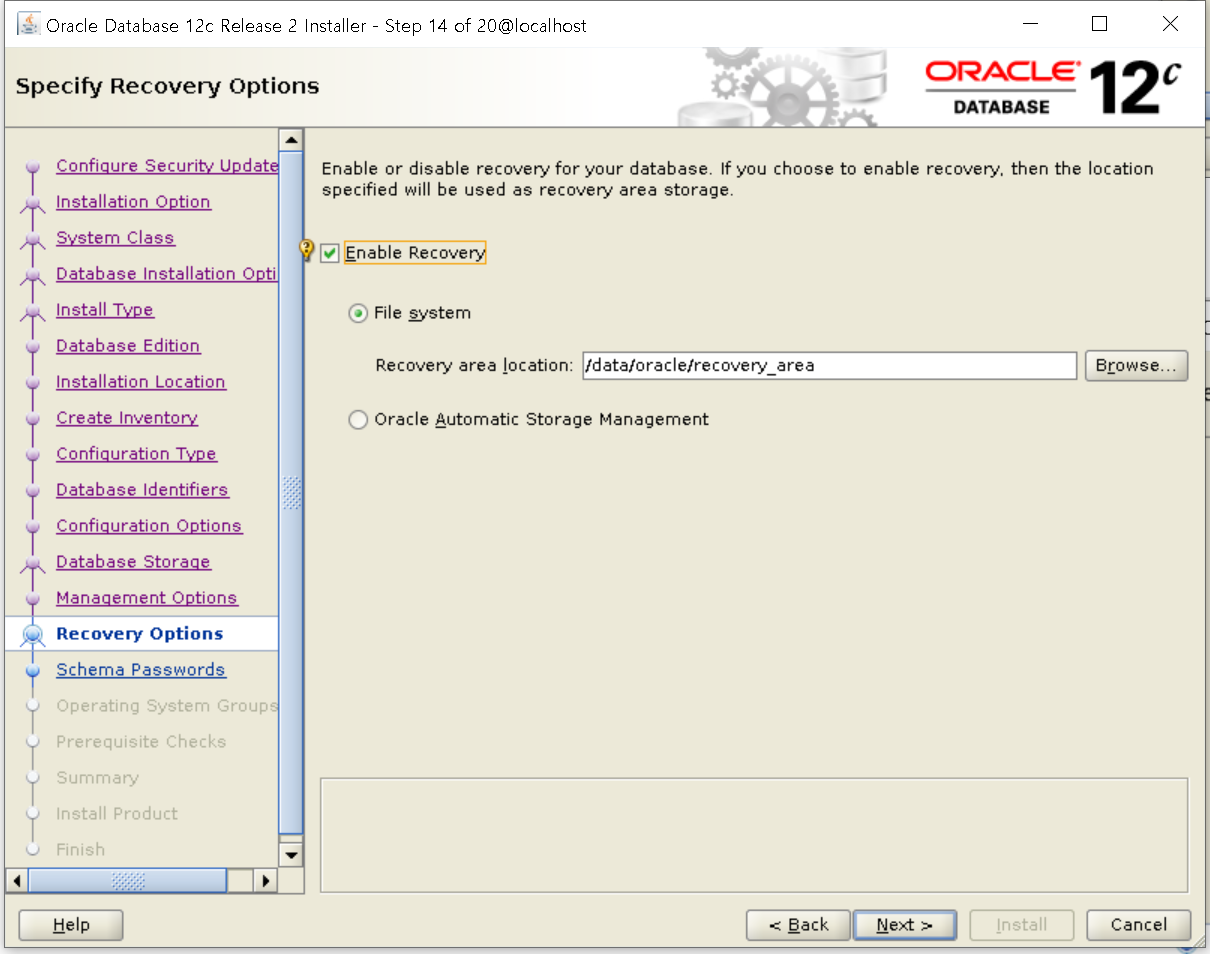This screenshot has width=1210, height=954.
Task: Click the horizontal scrollbar thumb of step list
Action: click(x=128, y=881)
